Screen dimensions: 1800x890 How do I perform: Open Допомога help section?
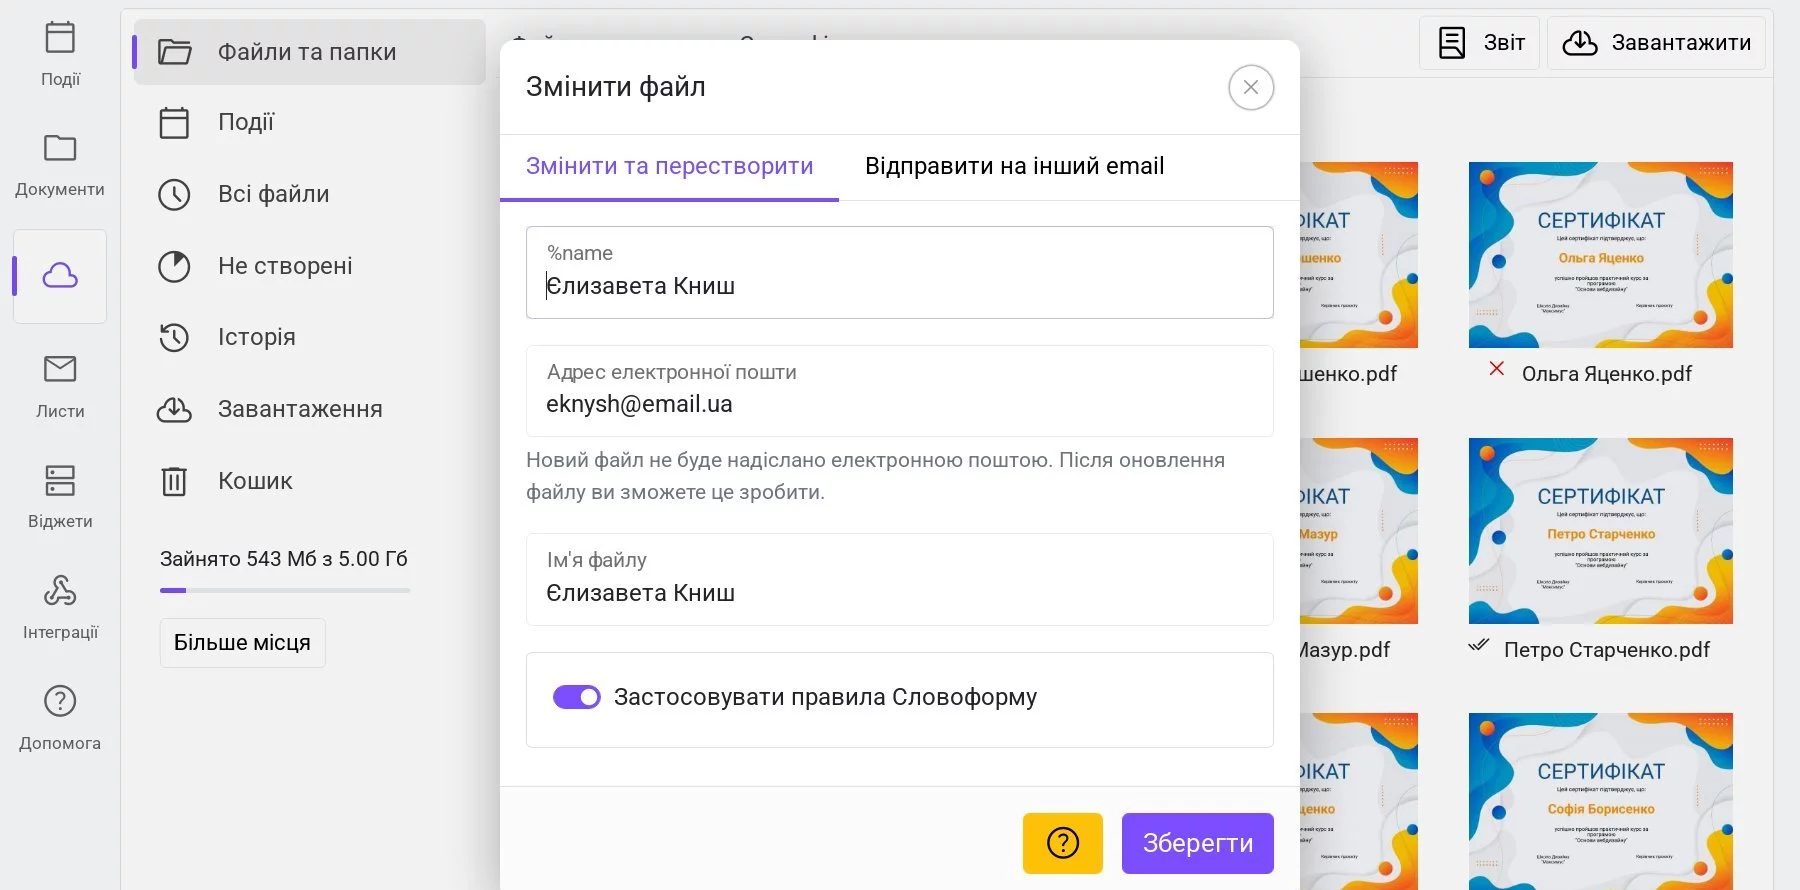point(60,718)
